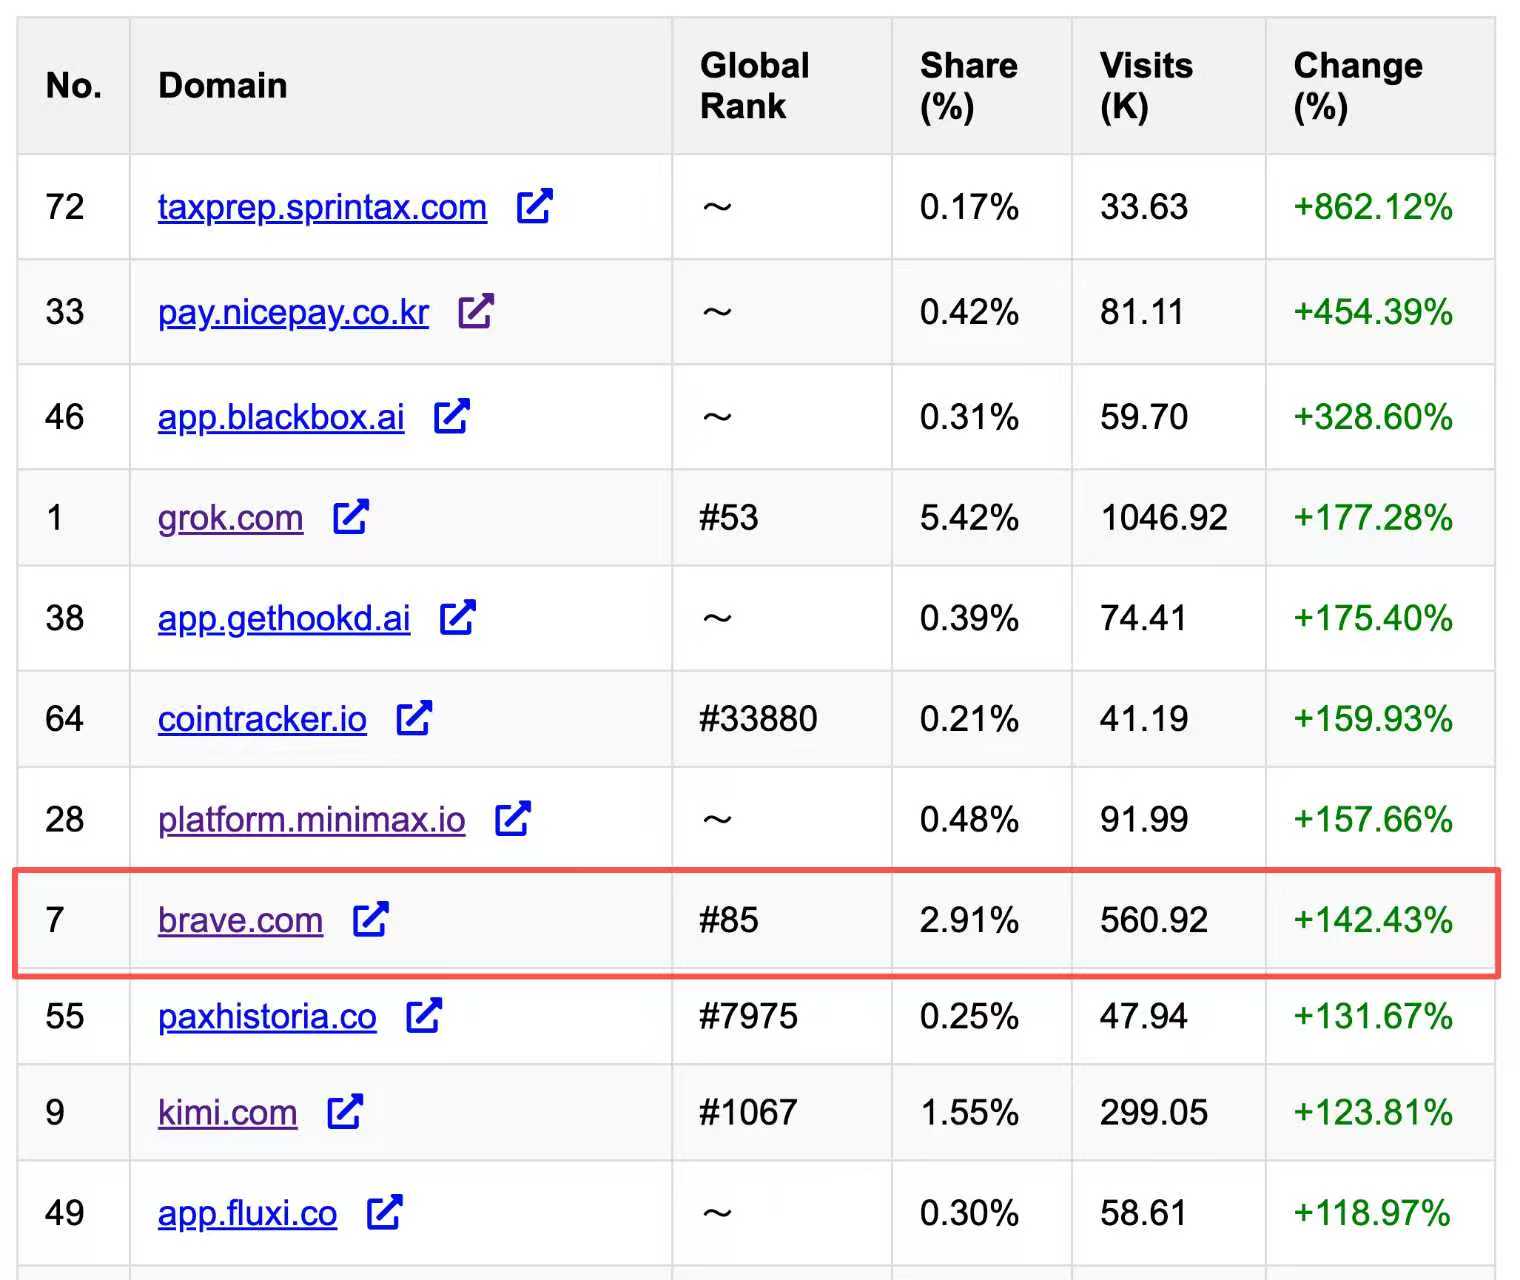
Task: Open external link icon beside kimi.com
Action: [345, 1112]
